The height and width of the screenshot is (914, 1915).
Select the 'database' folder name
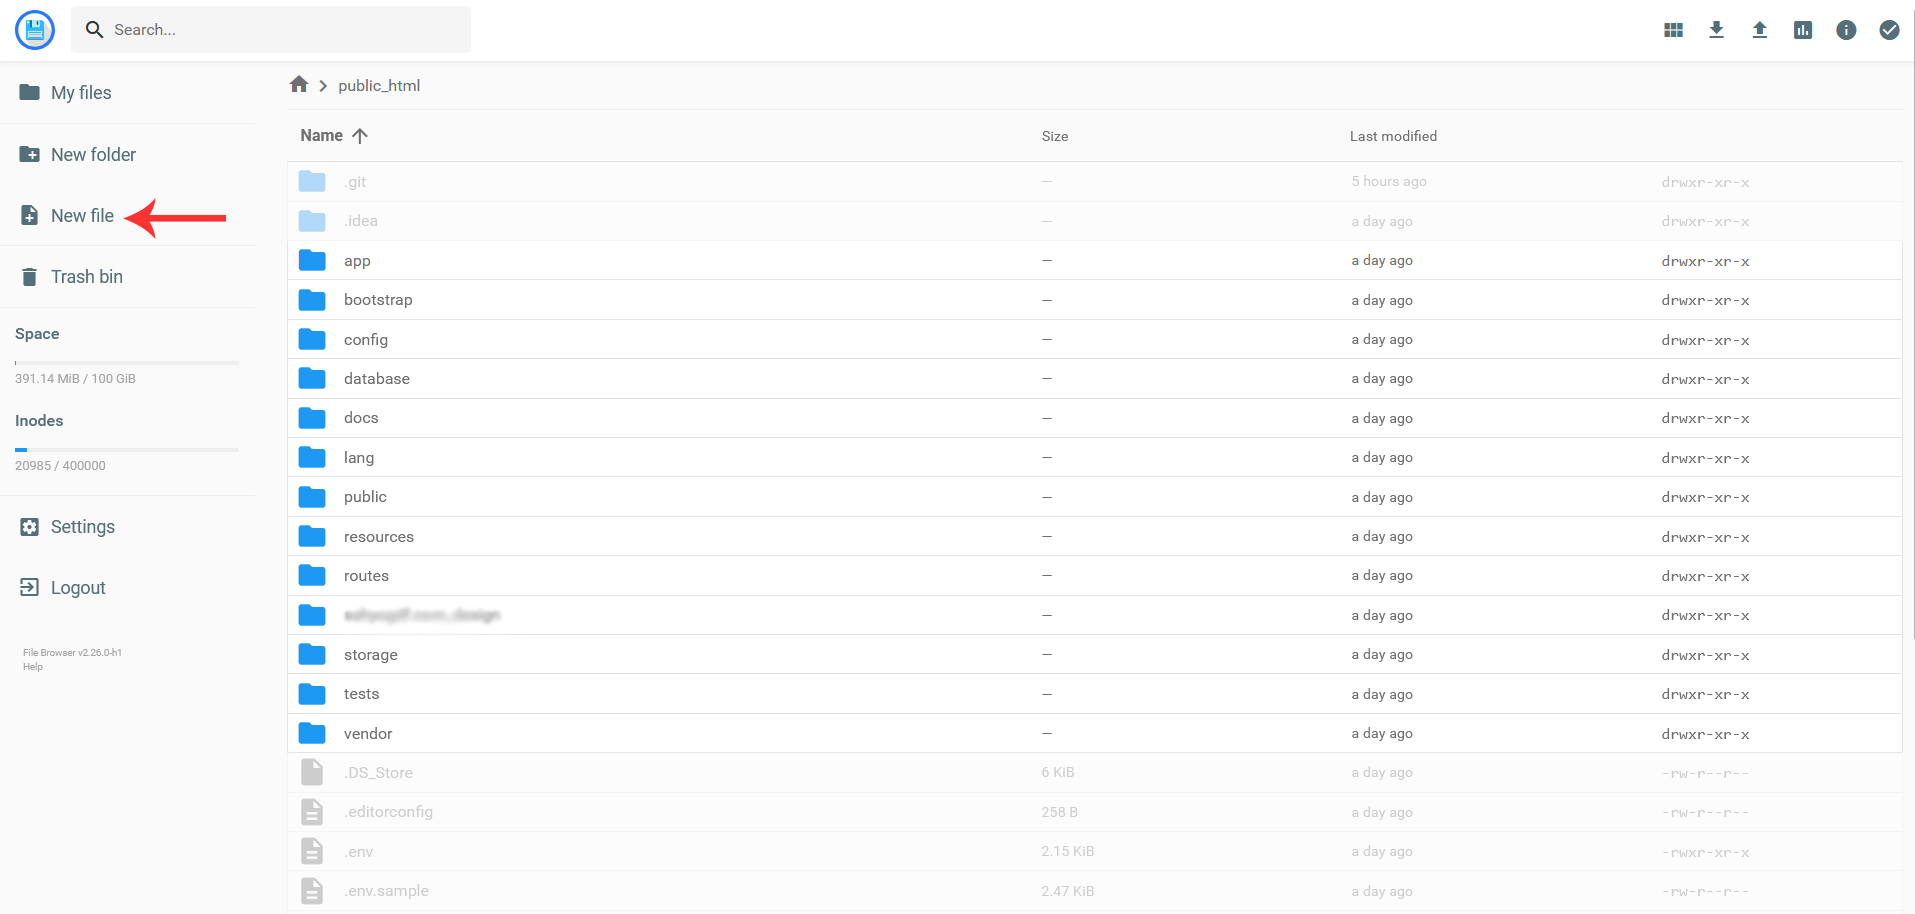point(377,379)
